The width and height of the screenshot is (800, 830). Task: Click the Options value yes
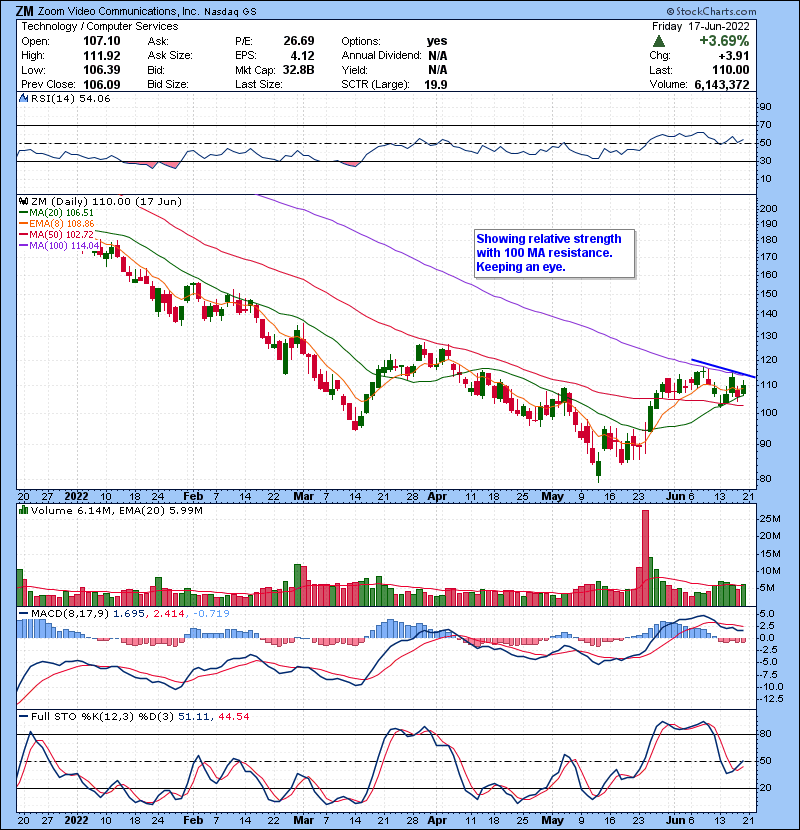click(x=437, y=41)
